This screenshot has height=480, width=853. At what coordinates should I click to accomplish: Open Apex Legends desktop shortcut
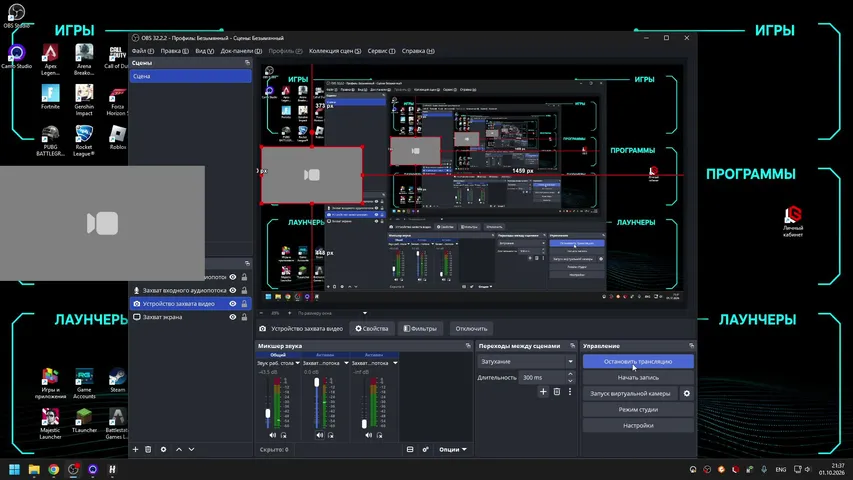pyautogui.click(x=50, y=60)
